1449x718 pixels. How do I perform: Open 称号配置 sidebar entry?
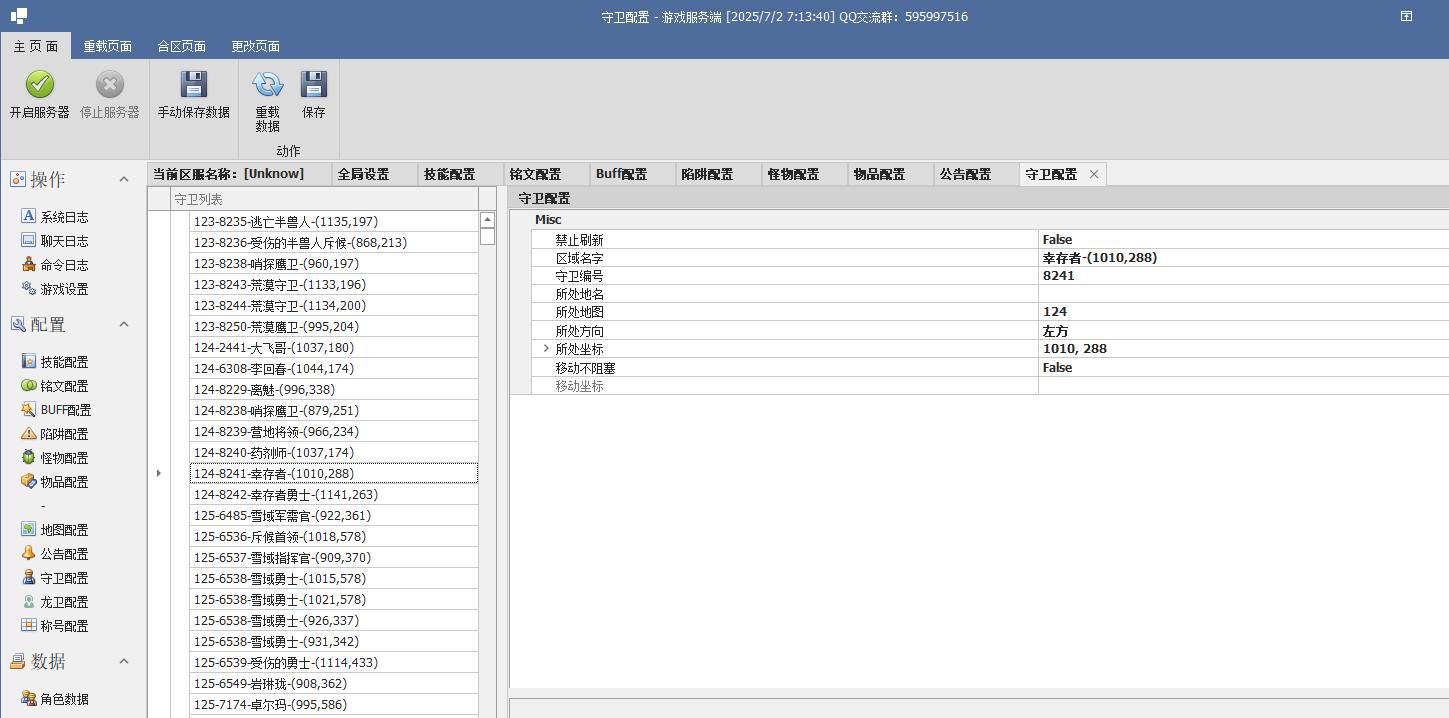point(64,626)
